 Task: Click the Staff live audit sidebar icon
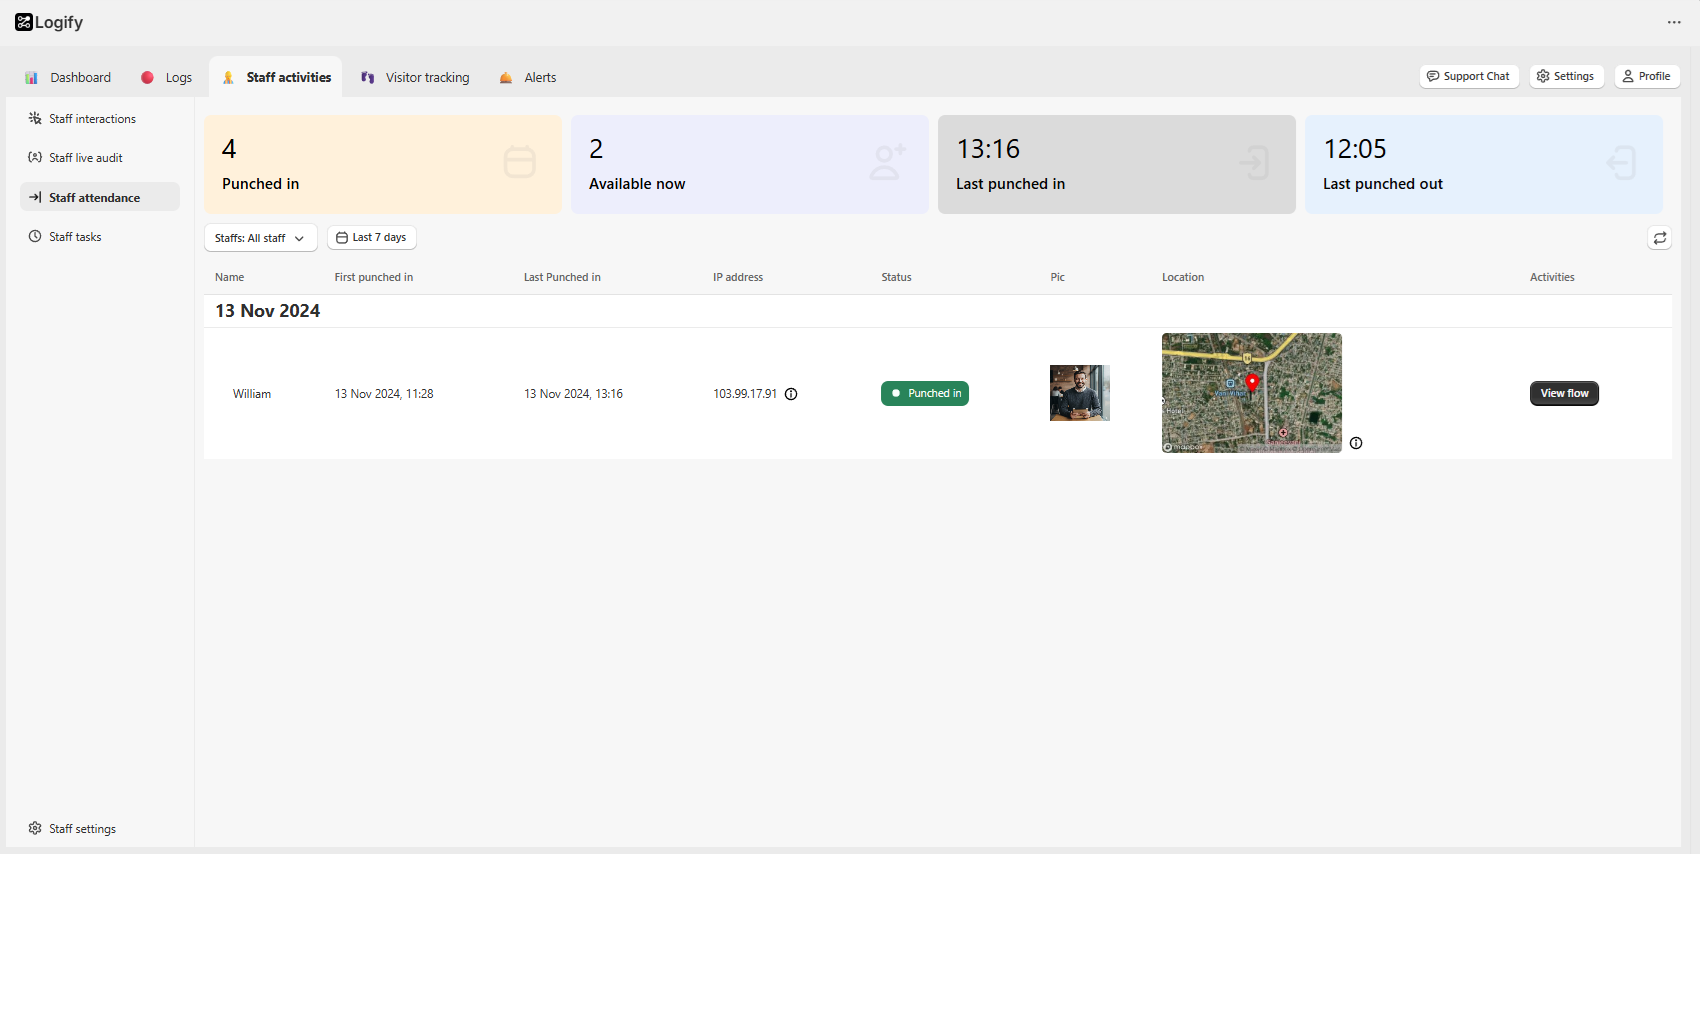(x=35, y=157)
